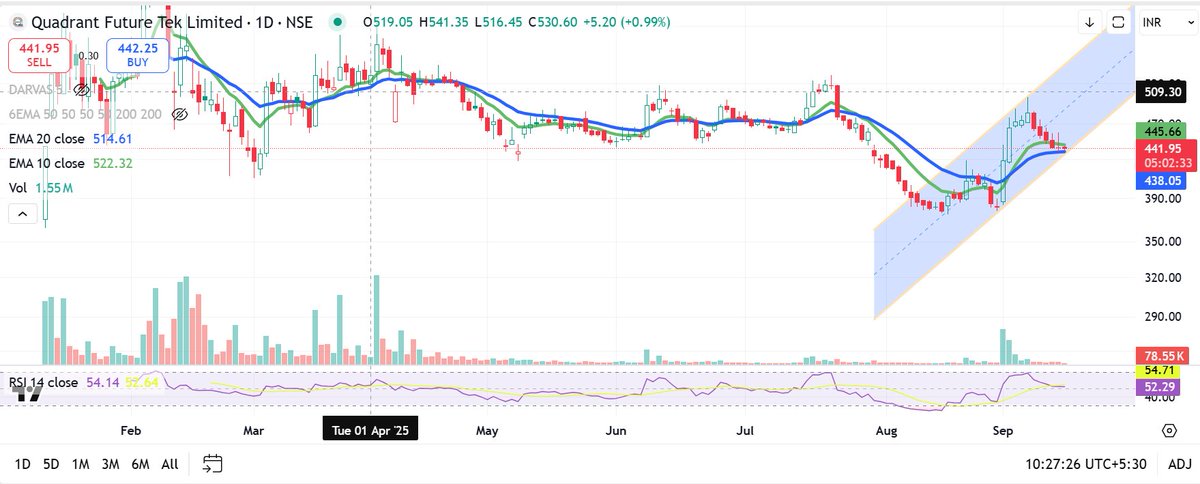This screenshot has height=484, width=1200.
Task: Toggle ADJ adjusted data
Action: (1179, 463)
